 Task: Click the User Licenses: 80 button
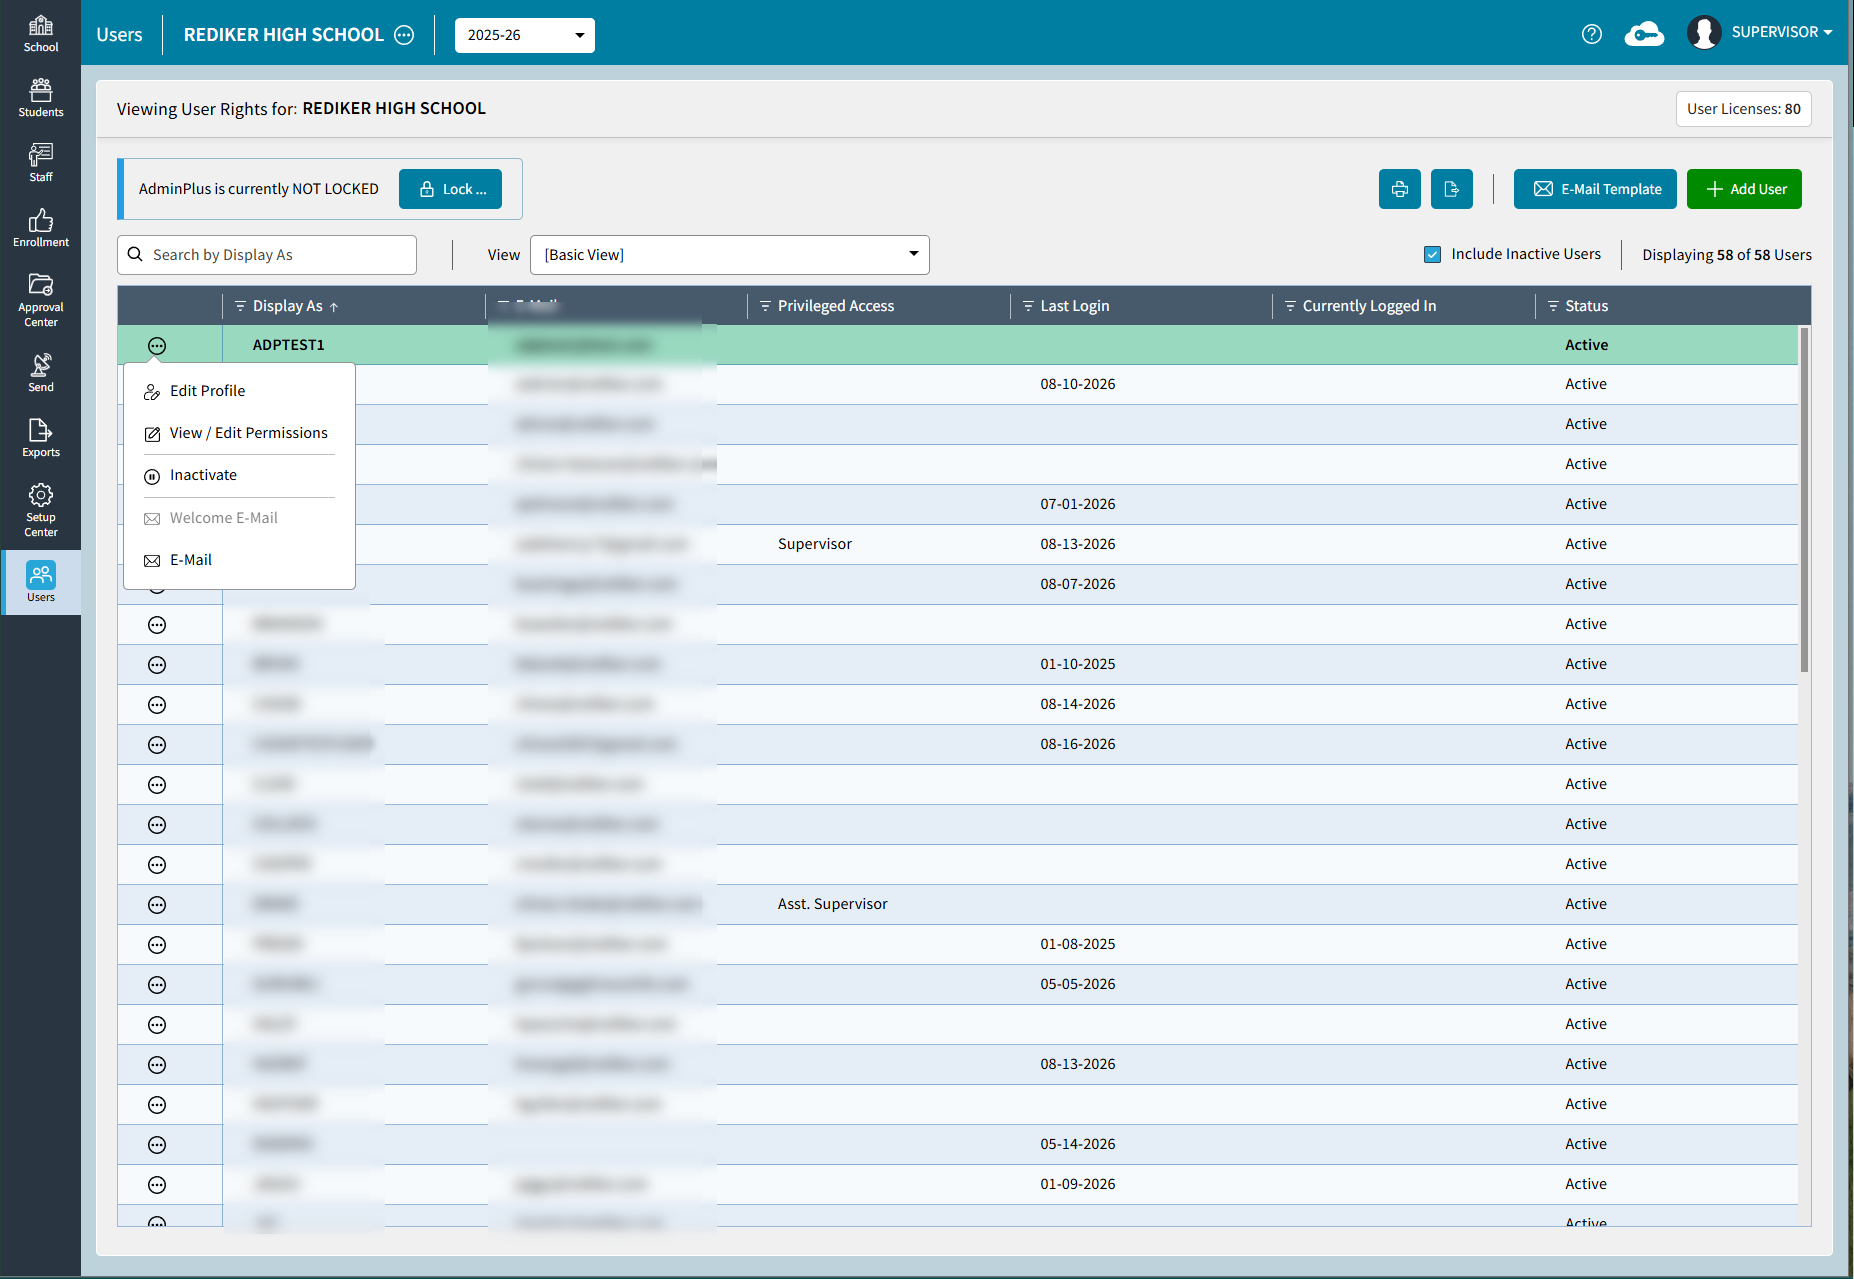[x=1744, y=109]
